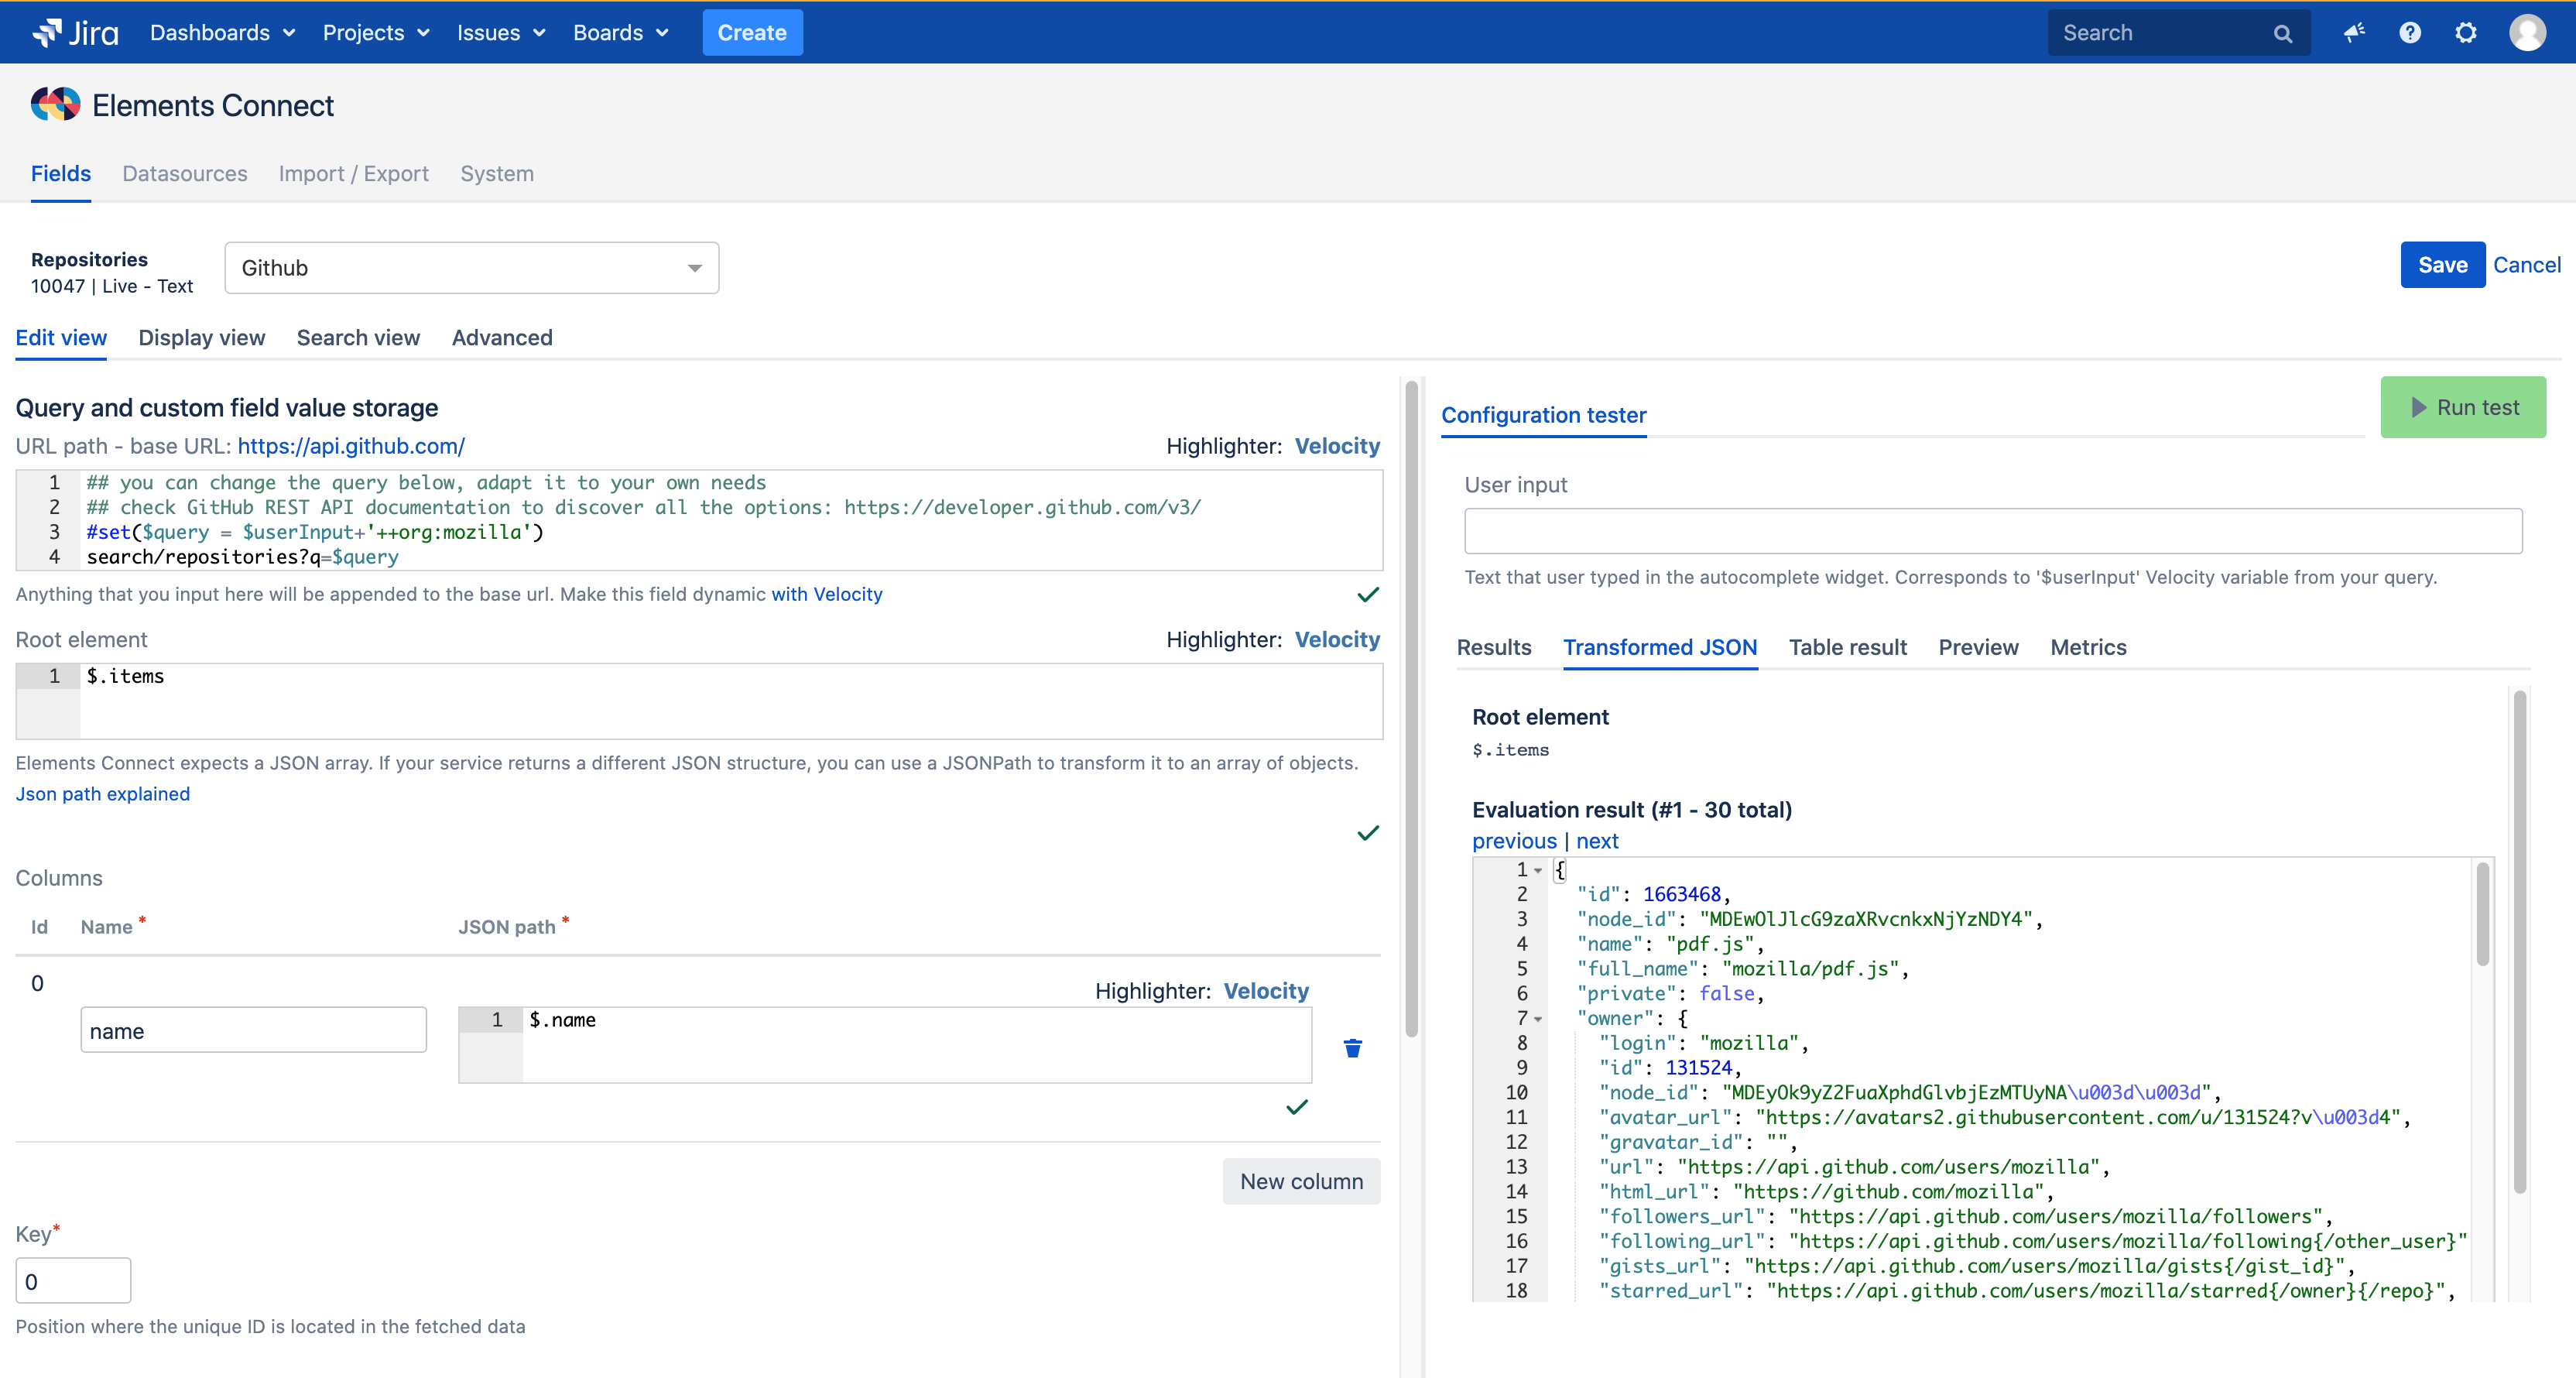Open the Github datasource dropdown
This screenshot has width=2576, height=1378.
471,267
